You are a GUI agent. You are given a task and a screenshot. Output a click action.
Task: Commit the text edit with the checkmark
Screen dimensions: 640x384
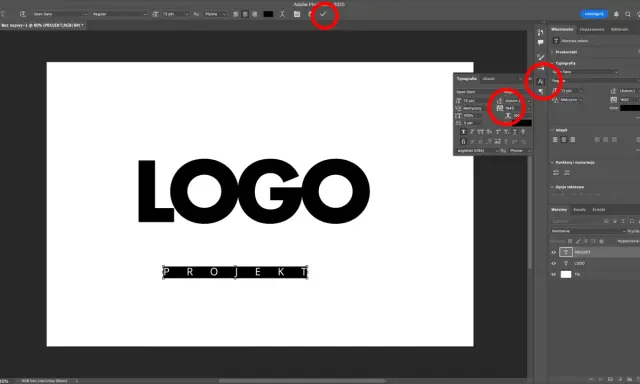tap(323, 14)
